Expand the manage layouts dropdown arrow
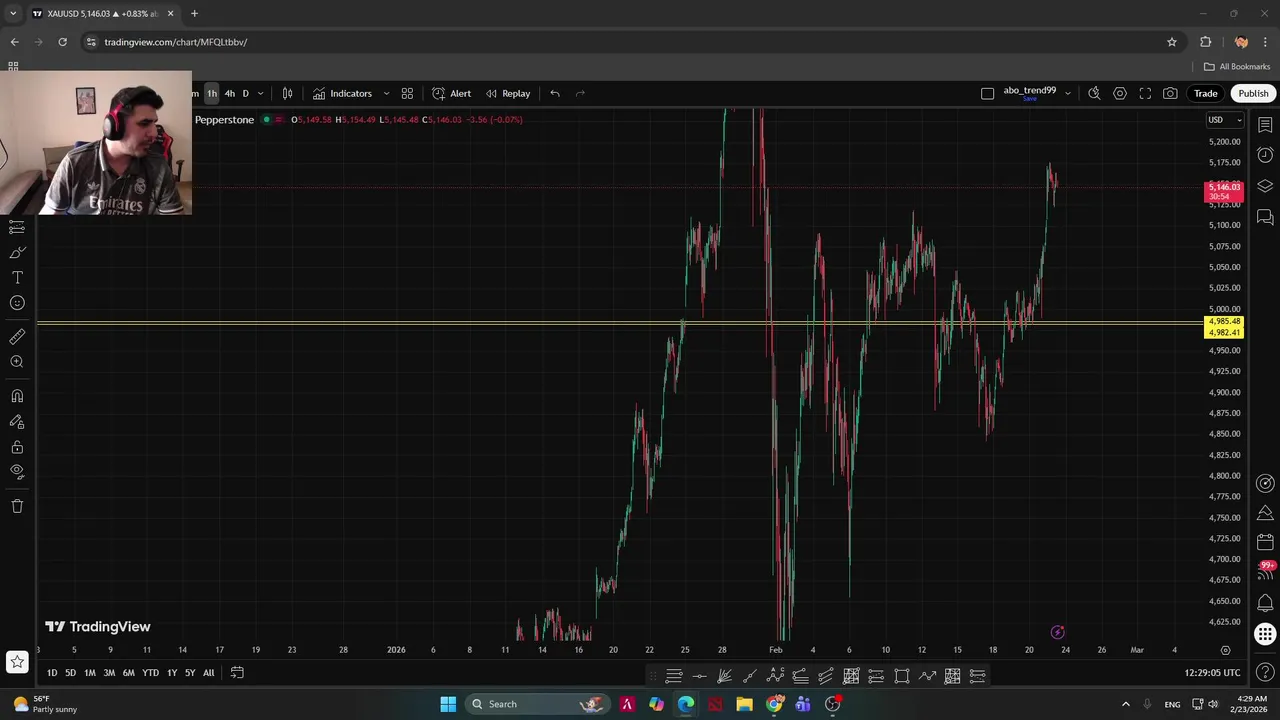The width and height of the screenshot is (1280, 720). pyautogui.click(x=1067, y=93)
